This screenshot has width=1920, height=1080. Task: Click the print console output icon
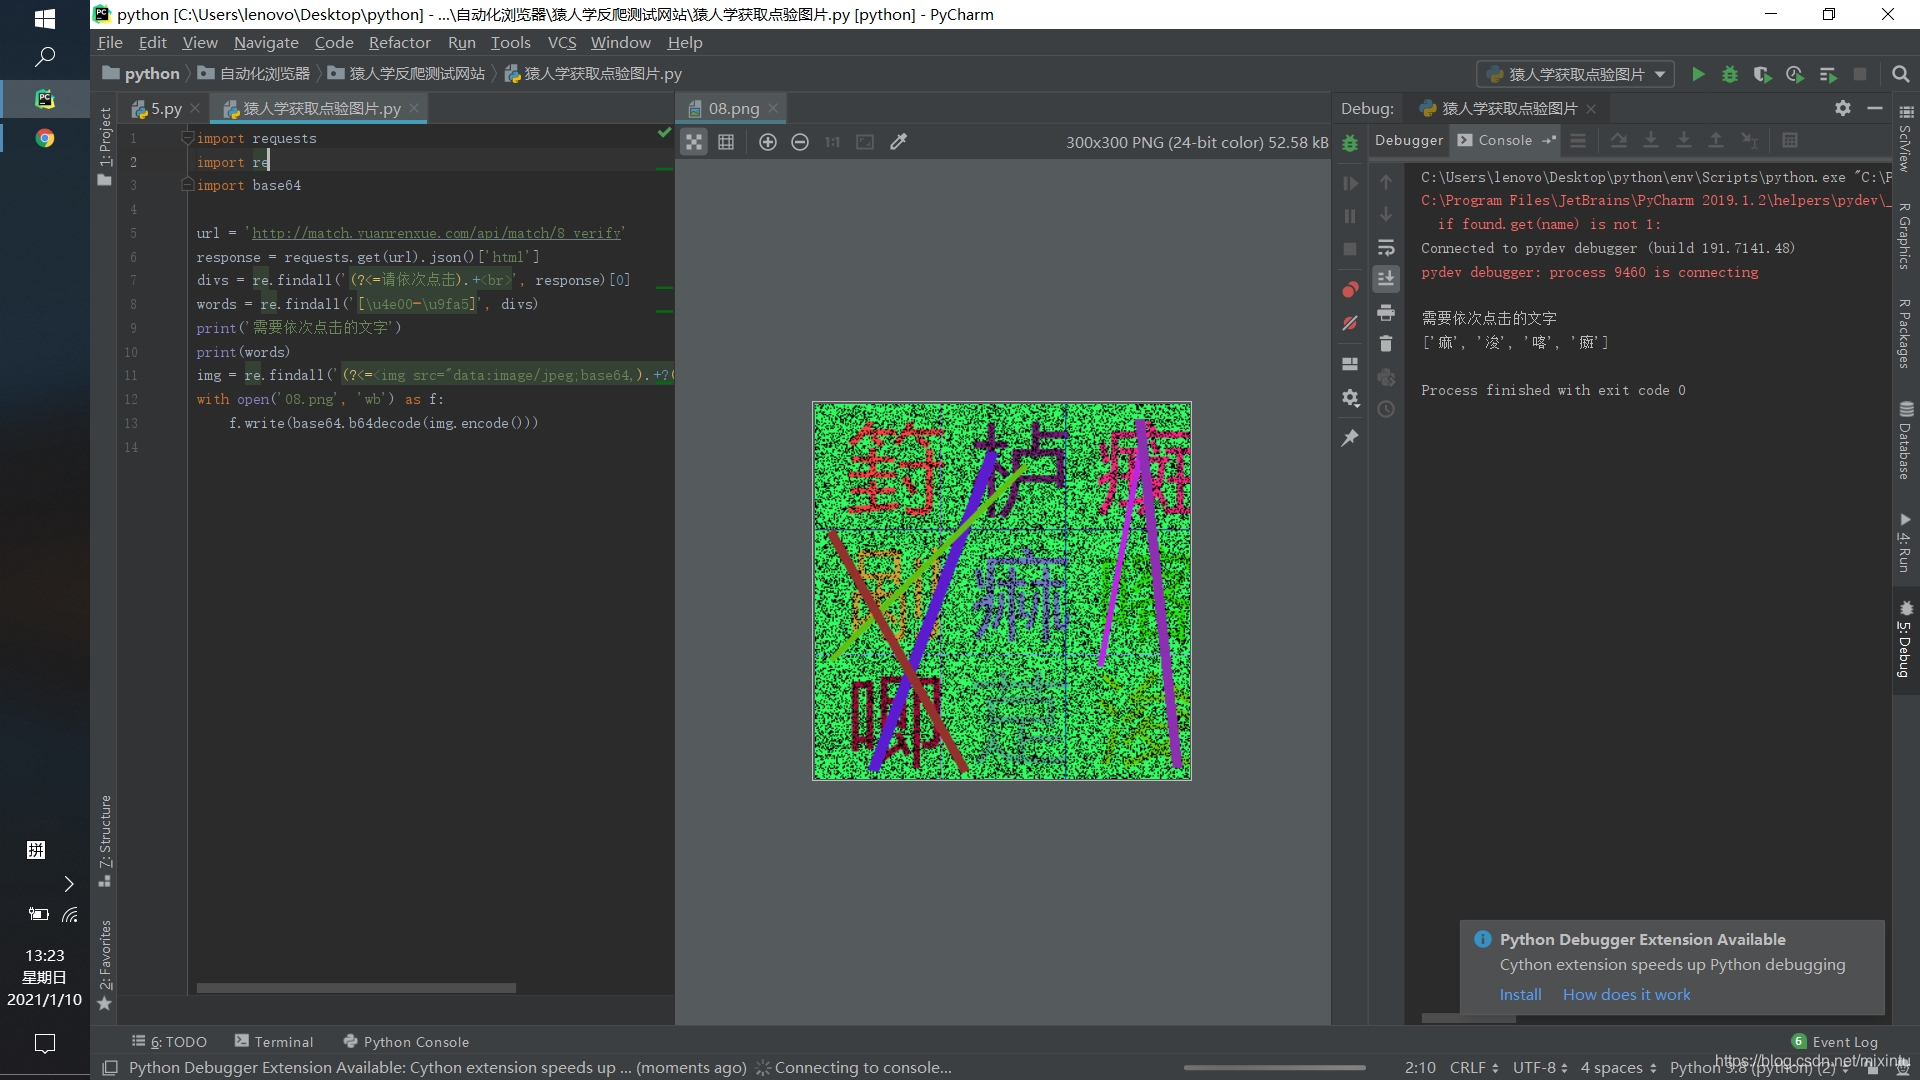tap(1385, 313)
